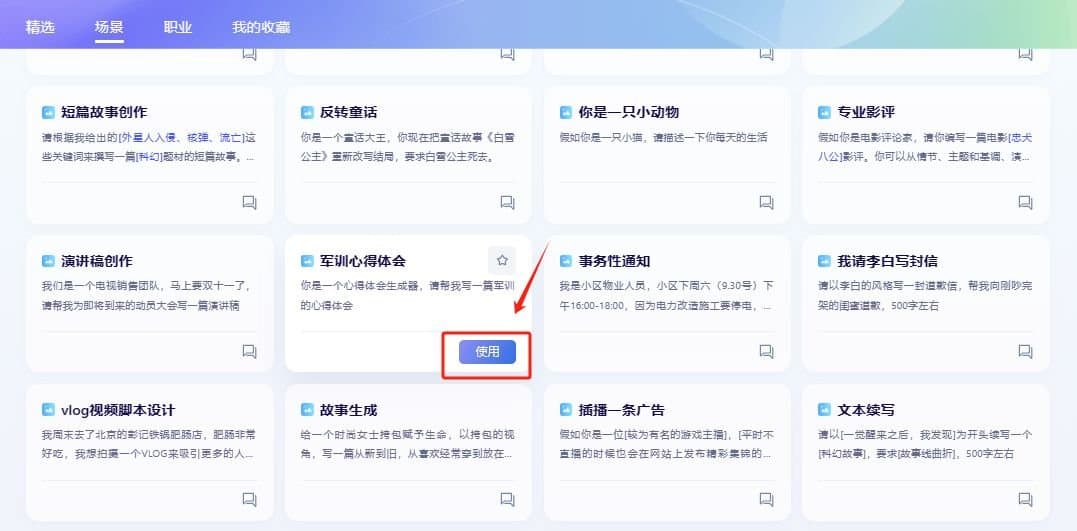Select the 插播一条广告 card description text

click(x=666, y=444)
